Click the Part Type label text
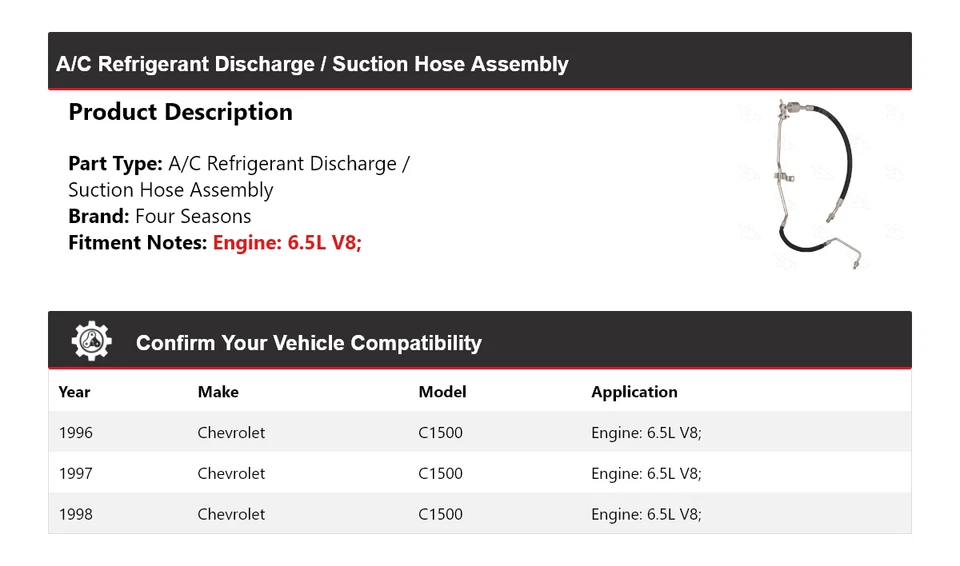The image size is (960, 566). point(115,164)
